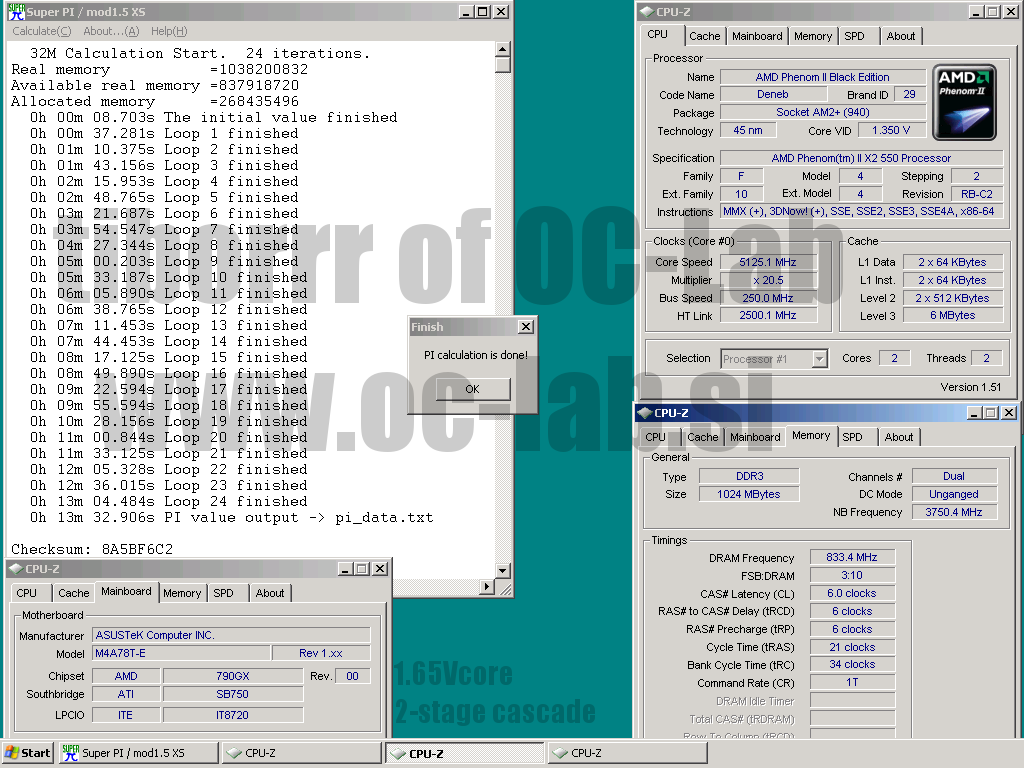
Task: Click the CPU-Z title icon in top-right window
Action: click(x=647, y=12)
